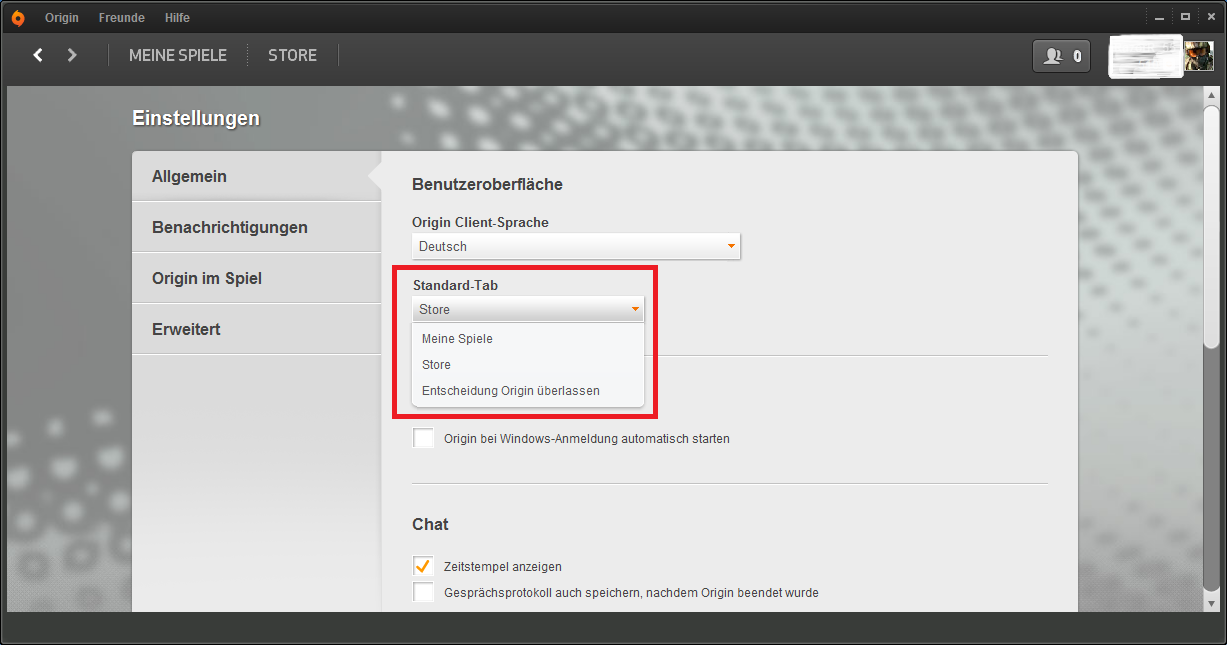Viewport: 1227px width, 645px height.
Task: Click the scrollbar up arrow
Action: point(1211,94)
